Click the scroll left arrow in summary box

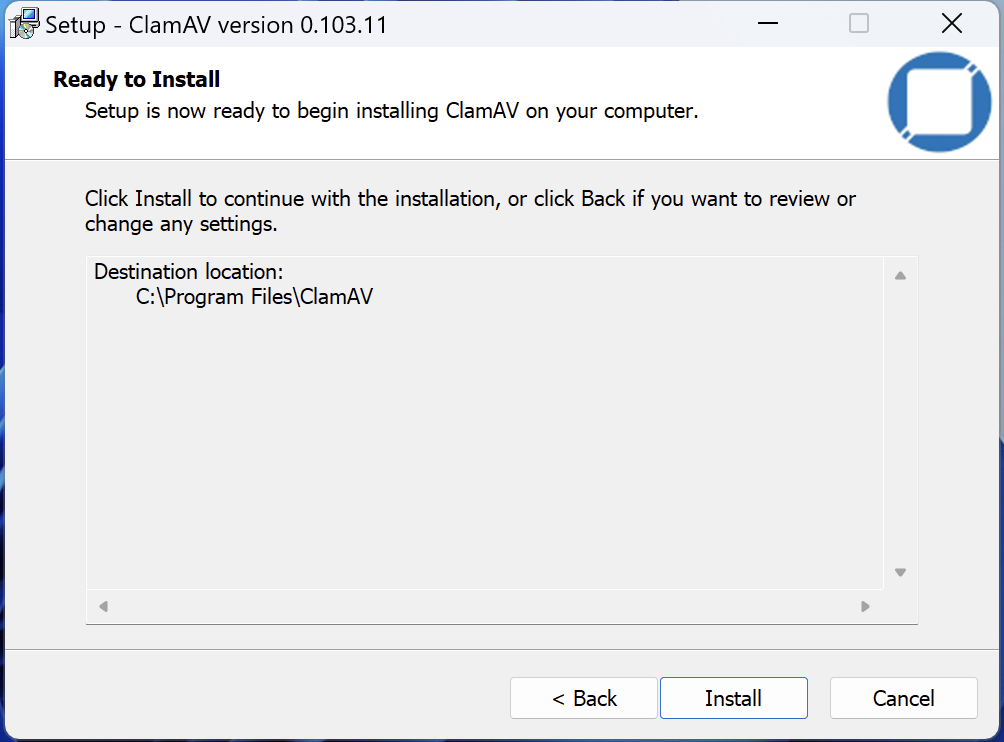coord(104,606)
